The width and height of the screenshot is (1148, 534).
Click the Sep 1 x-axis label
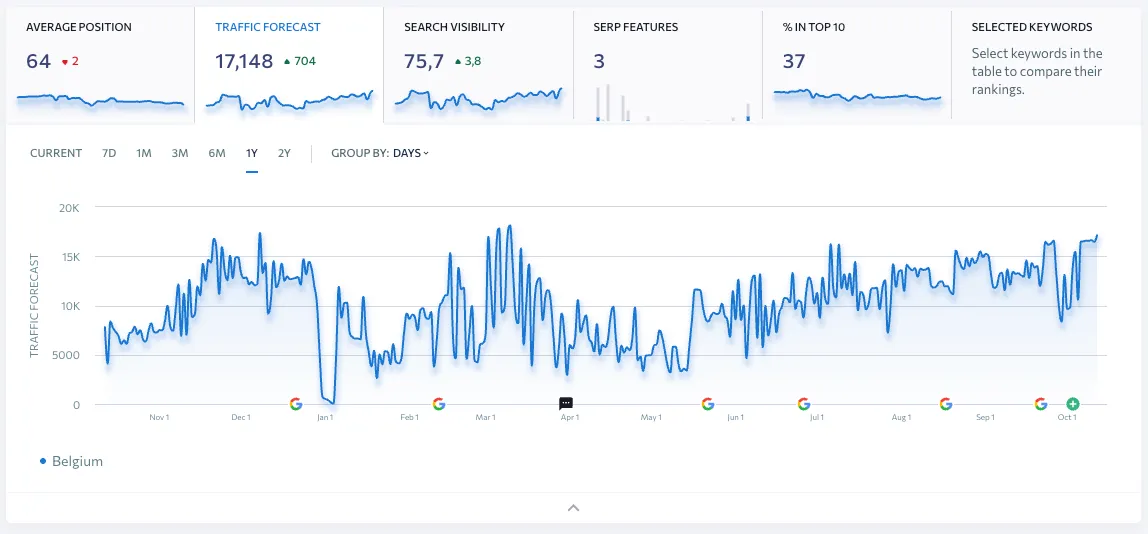pos(985,418)
